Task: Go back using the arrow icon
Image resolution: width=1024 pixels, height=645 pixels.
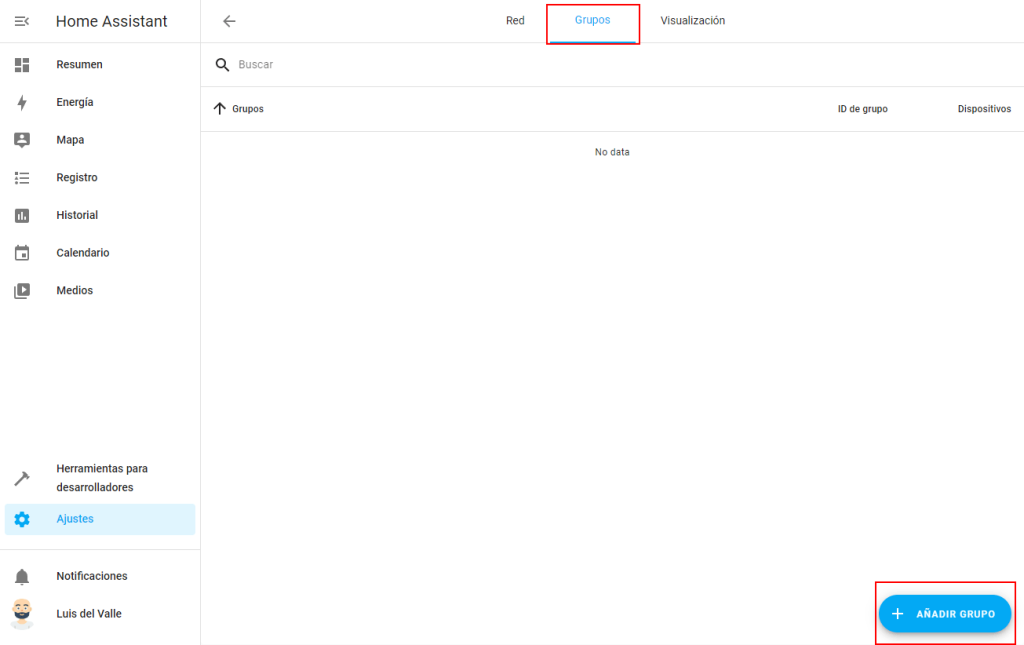Action: coord(229,21)
